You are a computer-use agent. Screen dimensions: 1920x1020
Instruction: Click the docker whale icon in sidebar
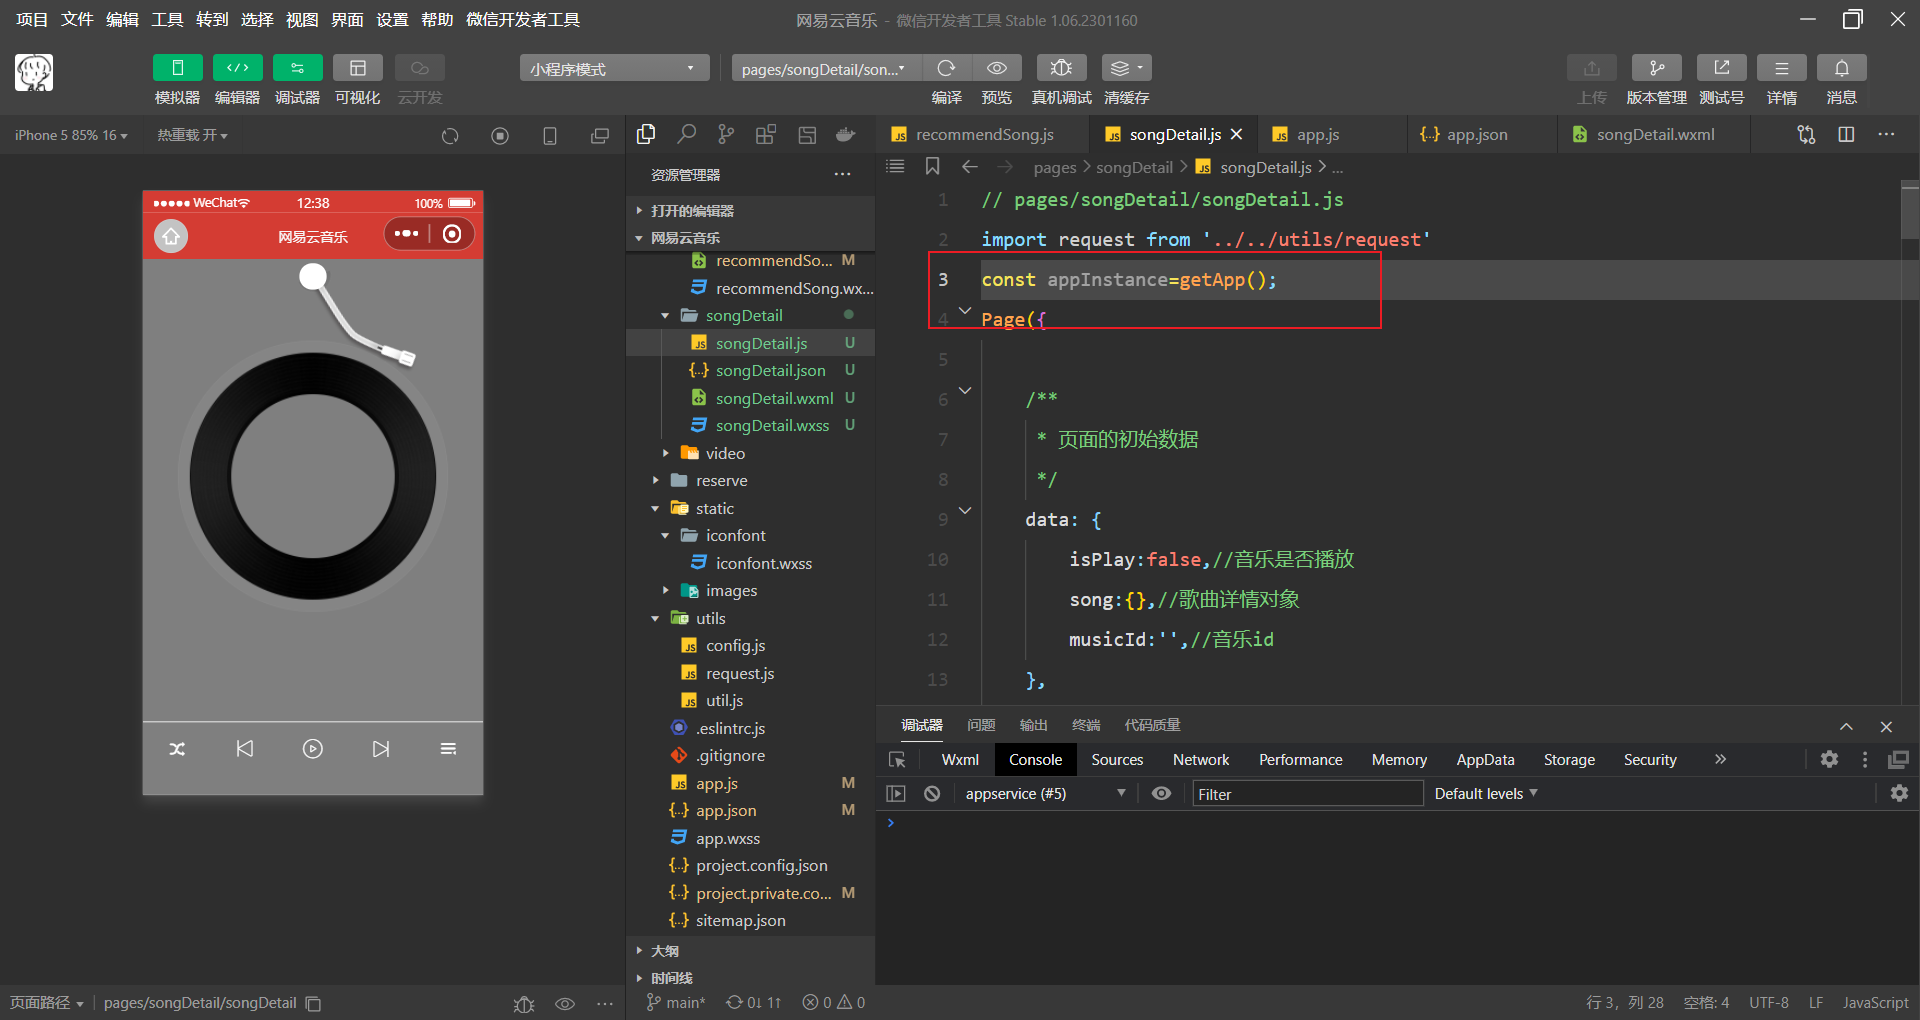pos(846,134)
